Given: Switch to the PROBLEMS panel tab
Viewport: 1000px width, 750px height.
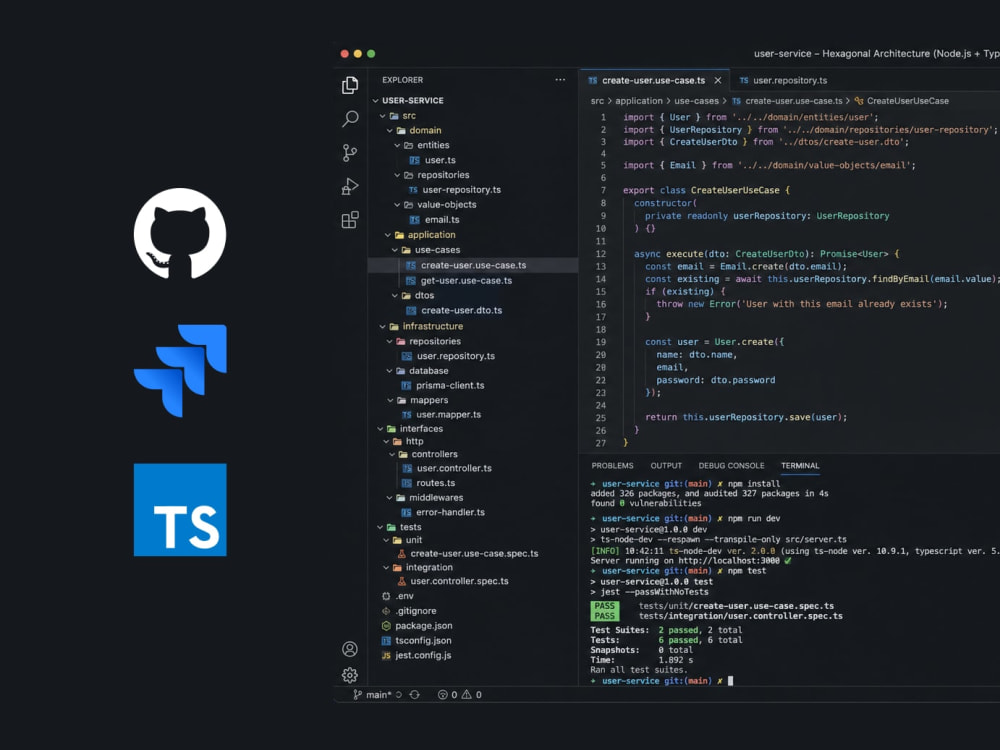Looking at the screenshot, I should (612, 466).
